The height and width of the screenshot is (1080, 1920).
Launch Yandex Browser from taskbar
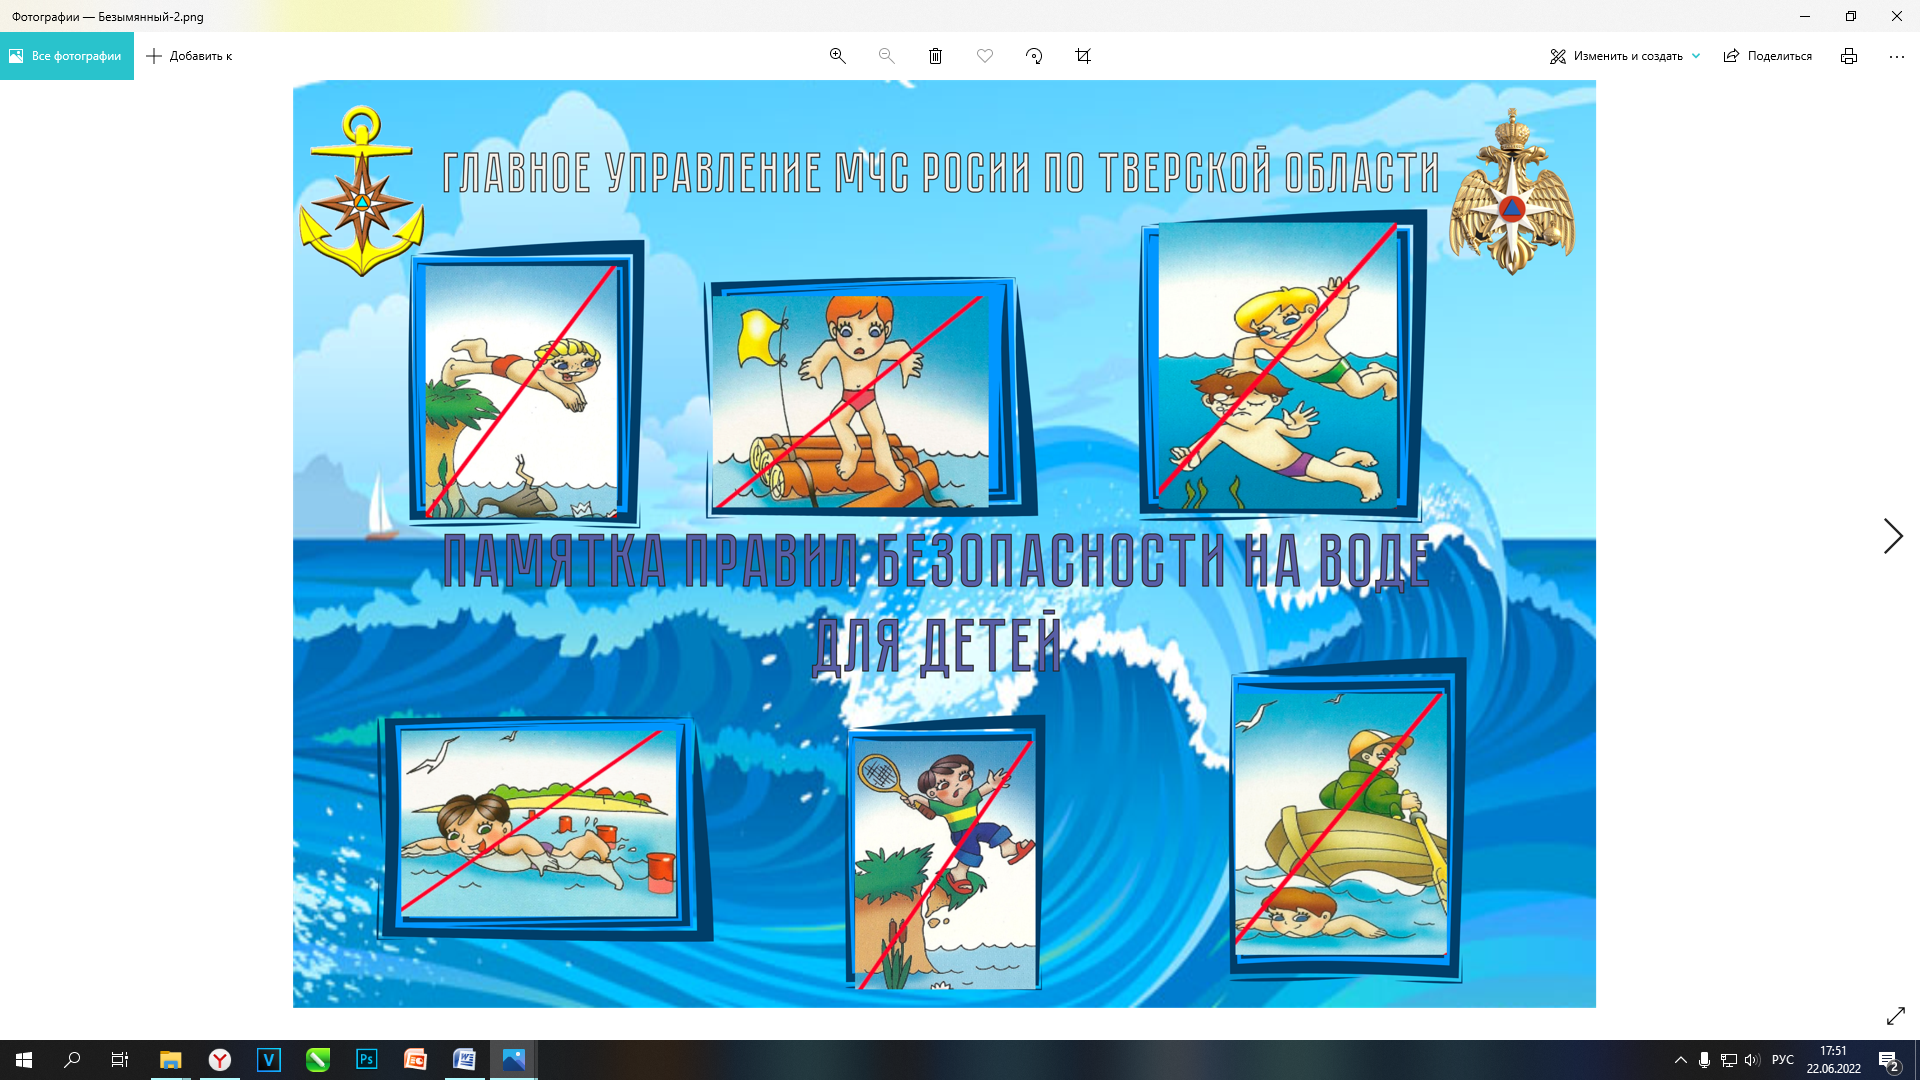pyautogui.click(x=220, y=1060)
